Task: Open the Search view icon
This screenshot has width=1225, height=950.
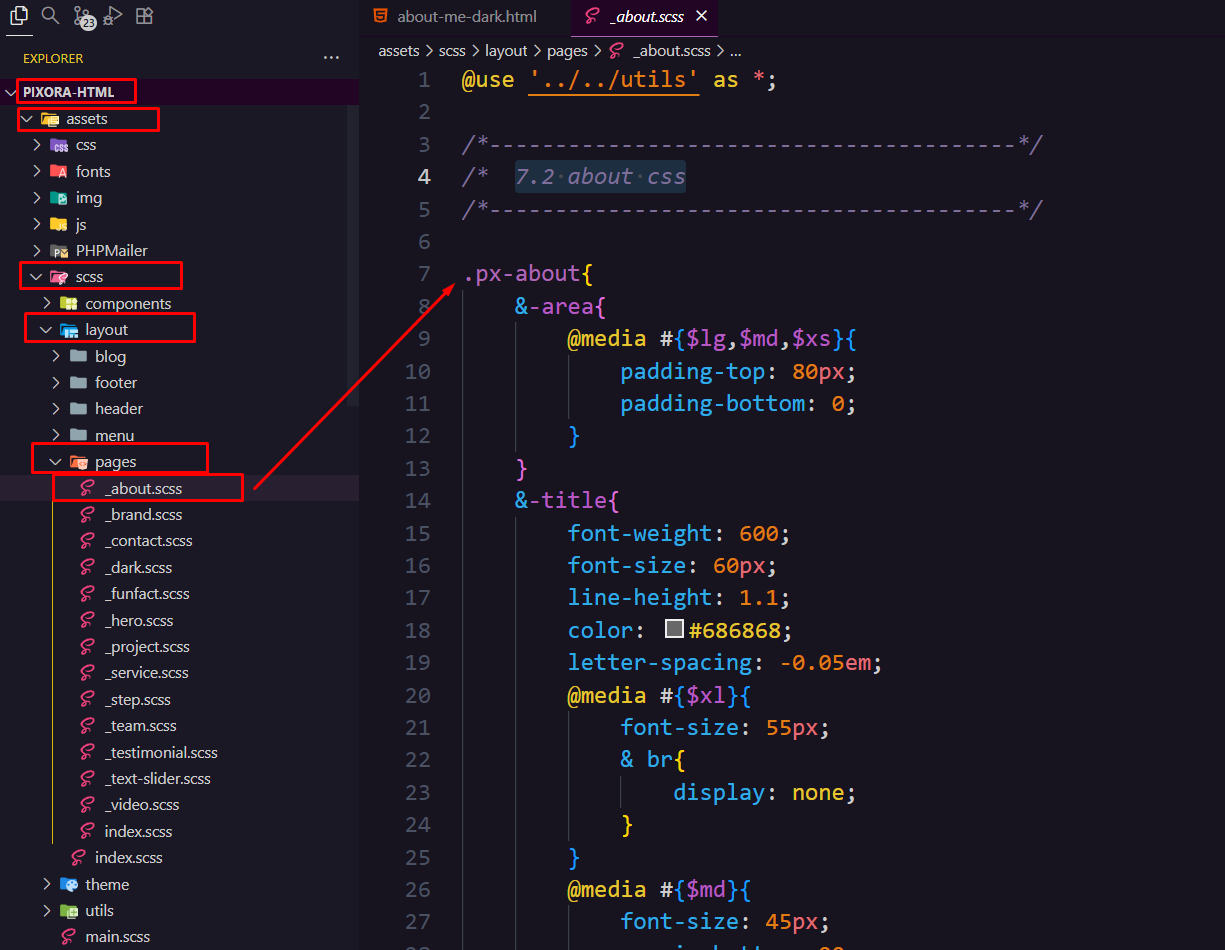Action: [x=50, y=15]
